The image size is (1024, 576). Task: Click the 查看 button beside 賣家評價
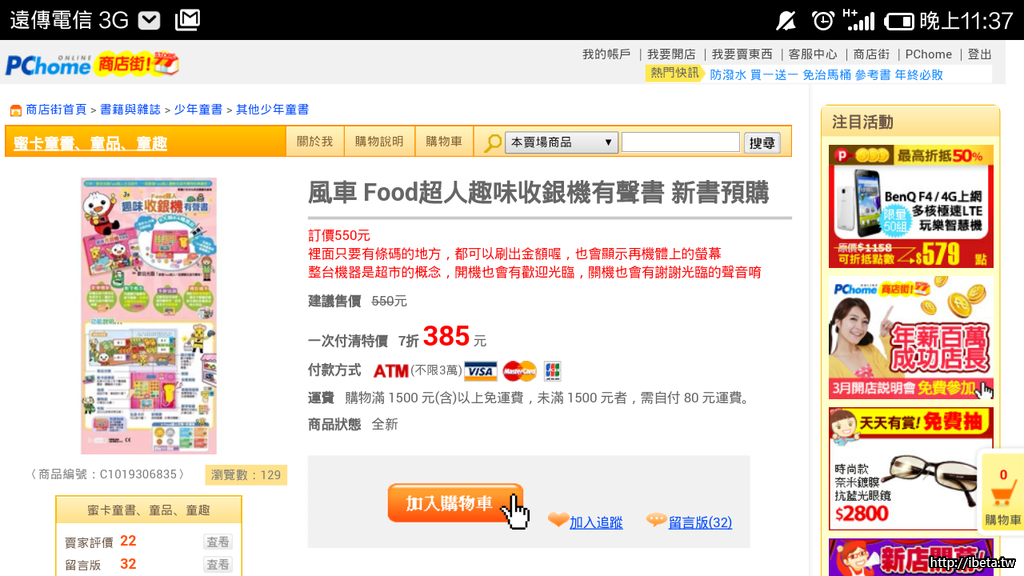[x=217, y=542]
